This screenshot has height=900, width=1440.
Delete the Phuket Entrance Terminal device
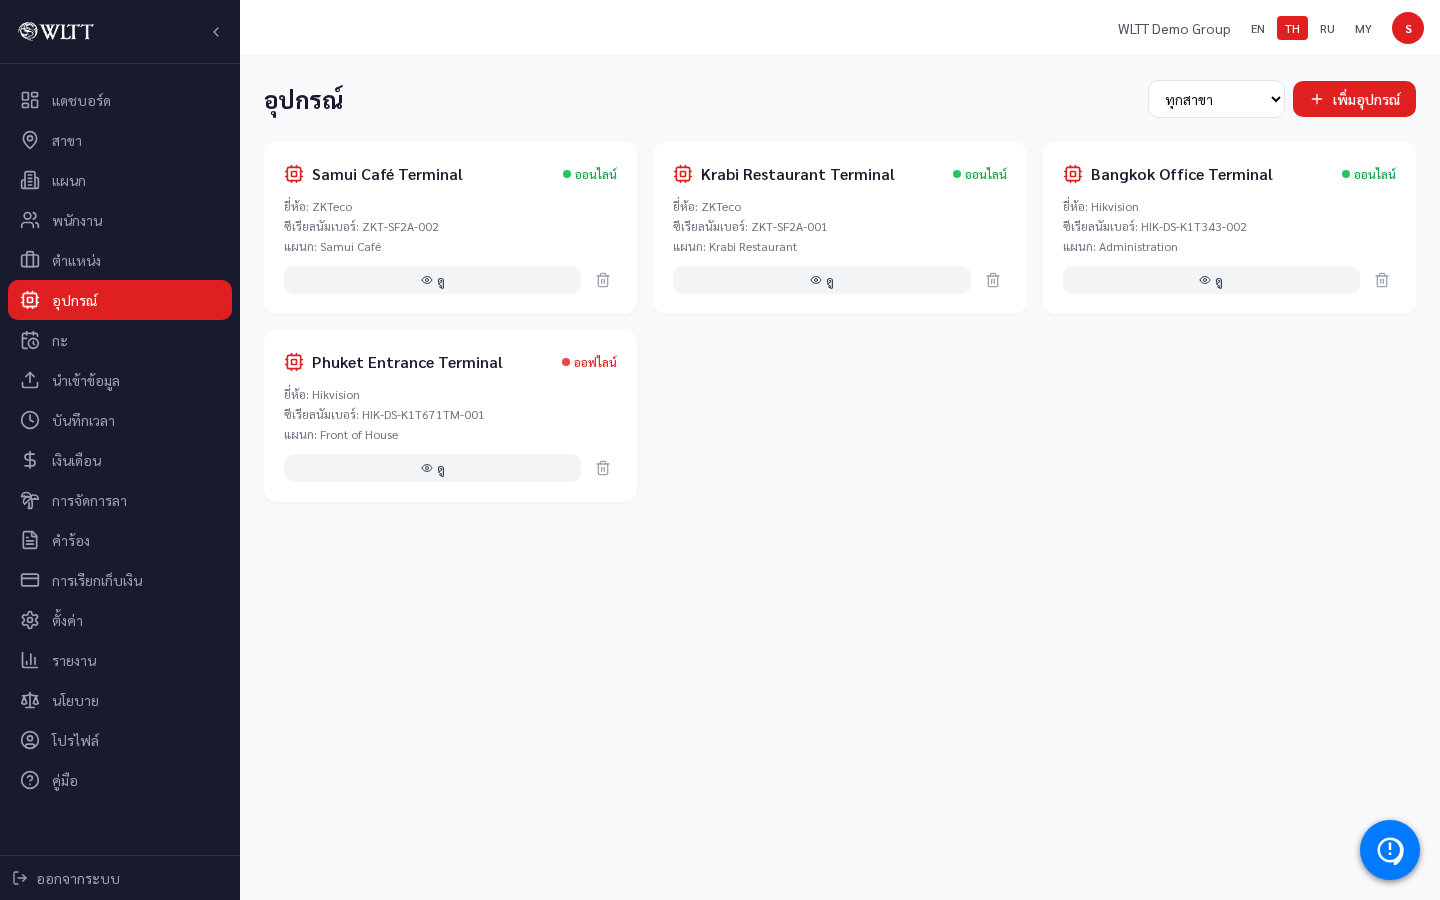point(603,468)
